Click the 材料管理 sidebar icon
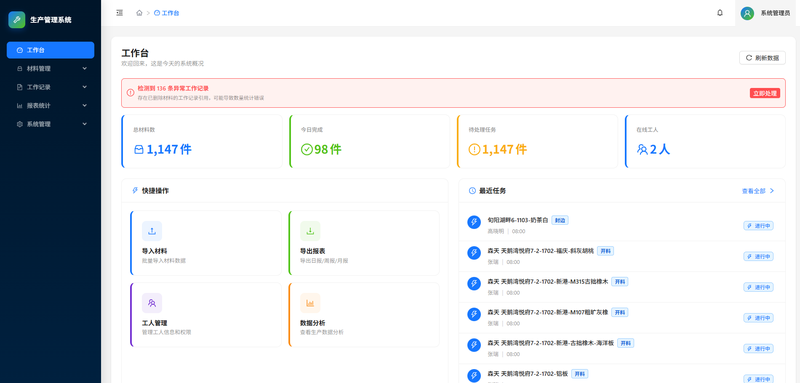Image resolution: width=800 pixels, height=383 pixels. [20, 68]
